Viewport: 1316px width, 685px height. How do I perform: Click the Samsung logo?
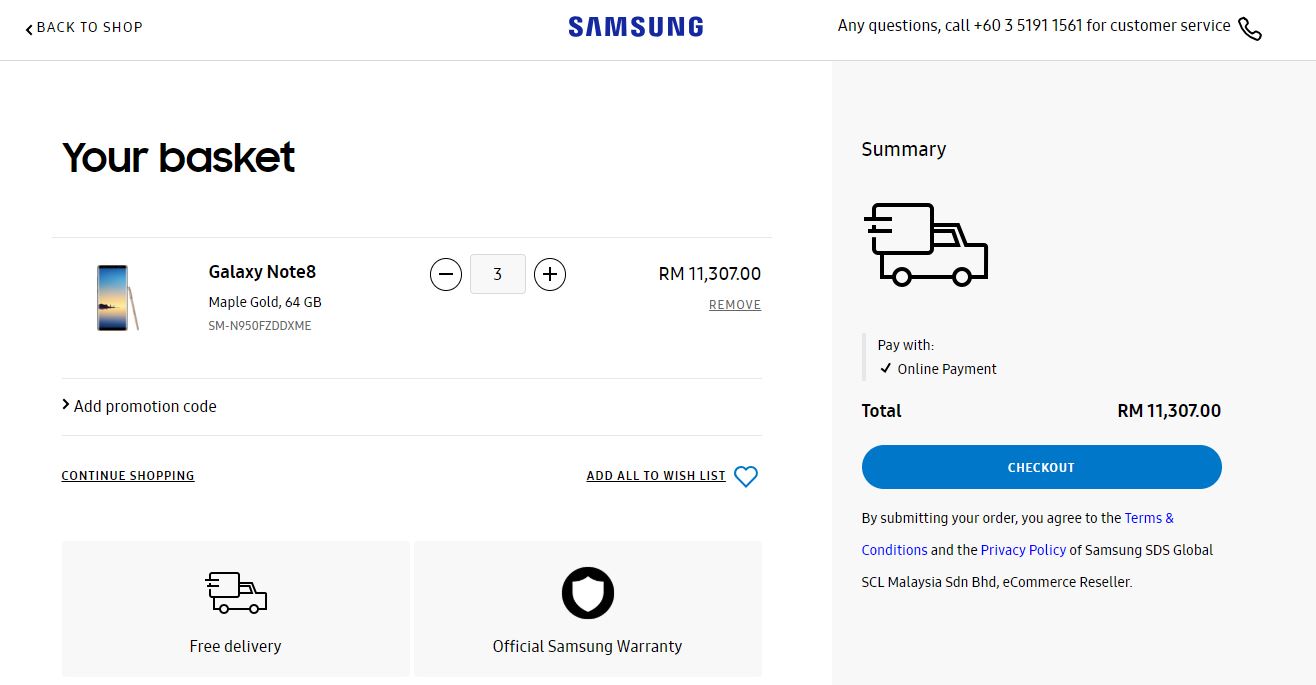pyautogui.click(x=636, y=27)
